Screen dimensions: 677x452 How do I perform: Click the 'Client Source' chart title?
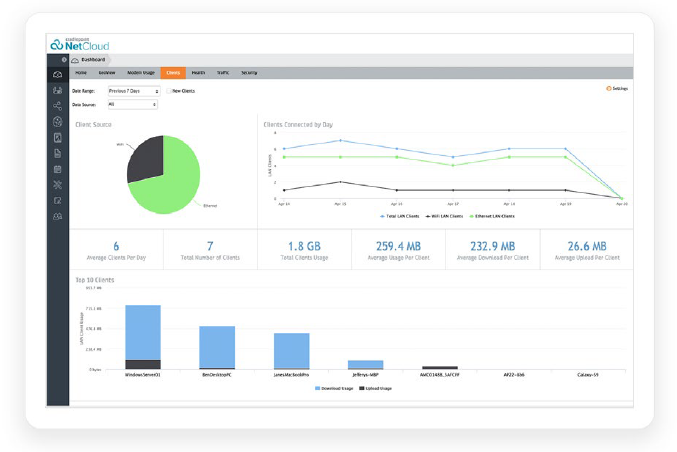(x=93, y=125)
